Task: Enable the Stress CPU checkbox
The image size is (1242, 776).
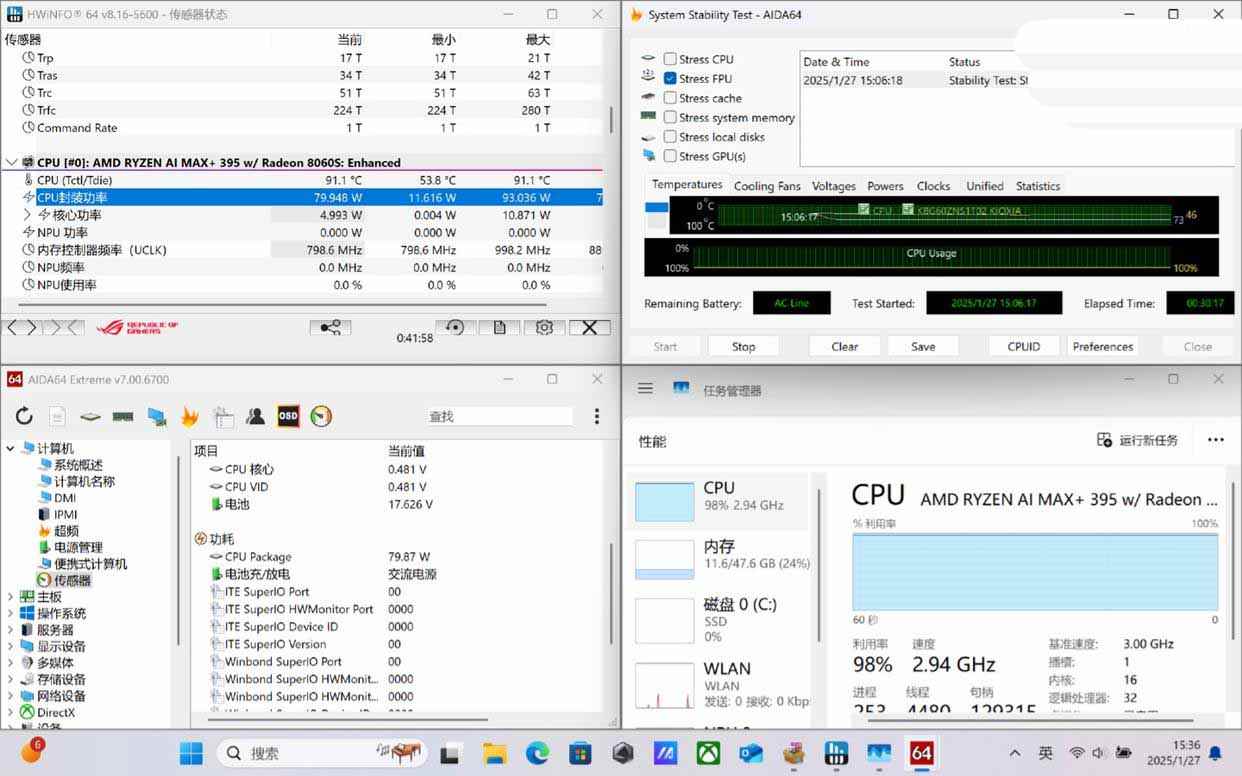Action: click(x=670, y=59)
